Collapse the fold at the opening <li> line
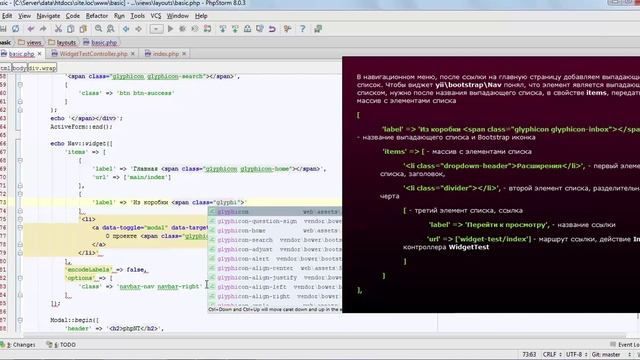640x360 pixels. pyautogui.click(x=20, y=219)
